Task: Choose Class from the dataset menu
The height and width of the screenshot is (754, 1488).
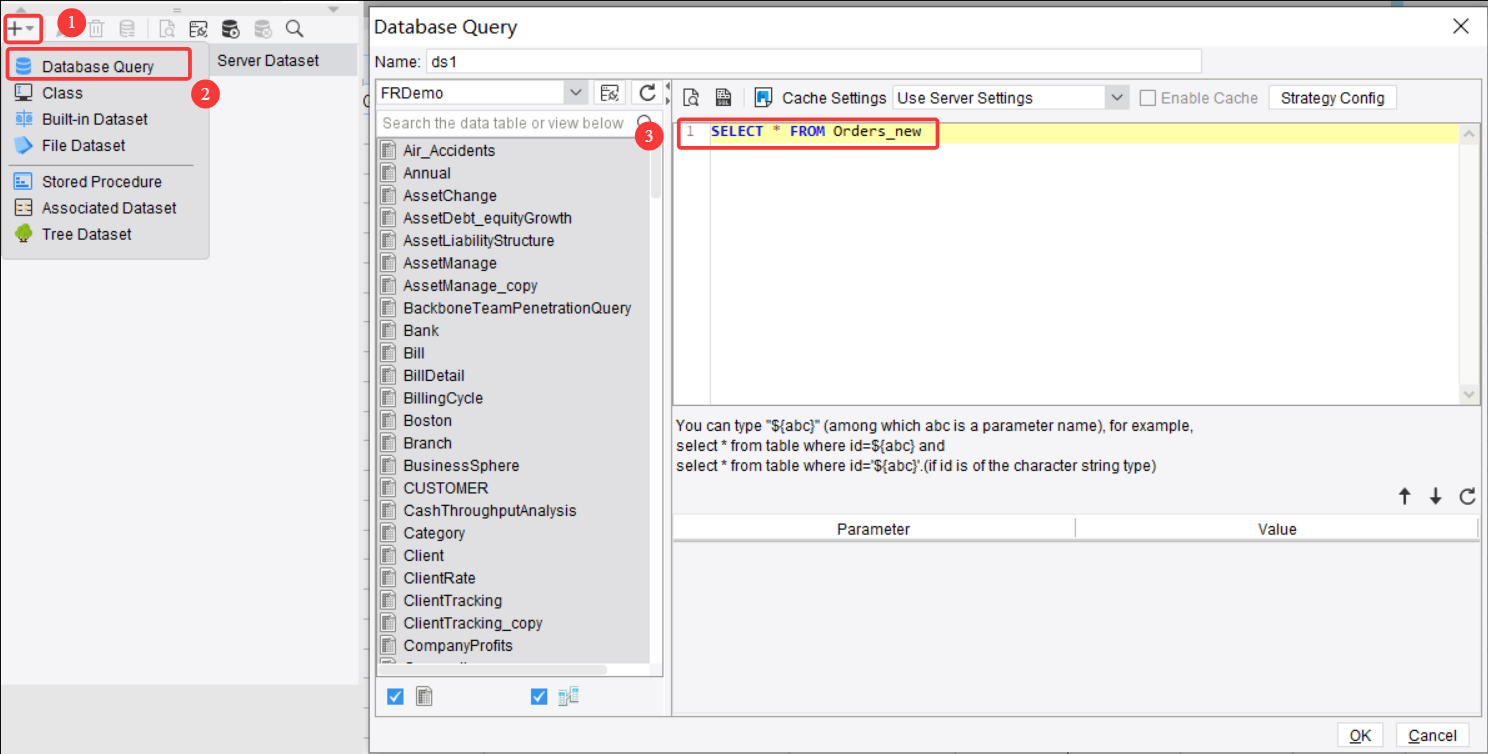Action: tap(62, 93)
